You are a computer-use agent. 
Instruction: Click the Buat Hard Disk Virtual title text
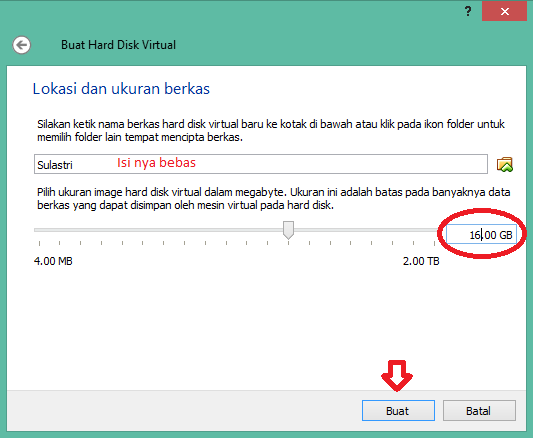(118, 45)
